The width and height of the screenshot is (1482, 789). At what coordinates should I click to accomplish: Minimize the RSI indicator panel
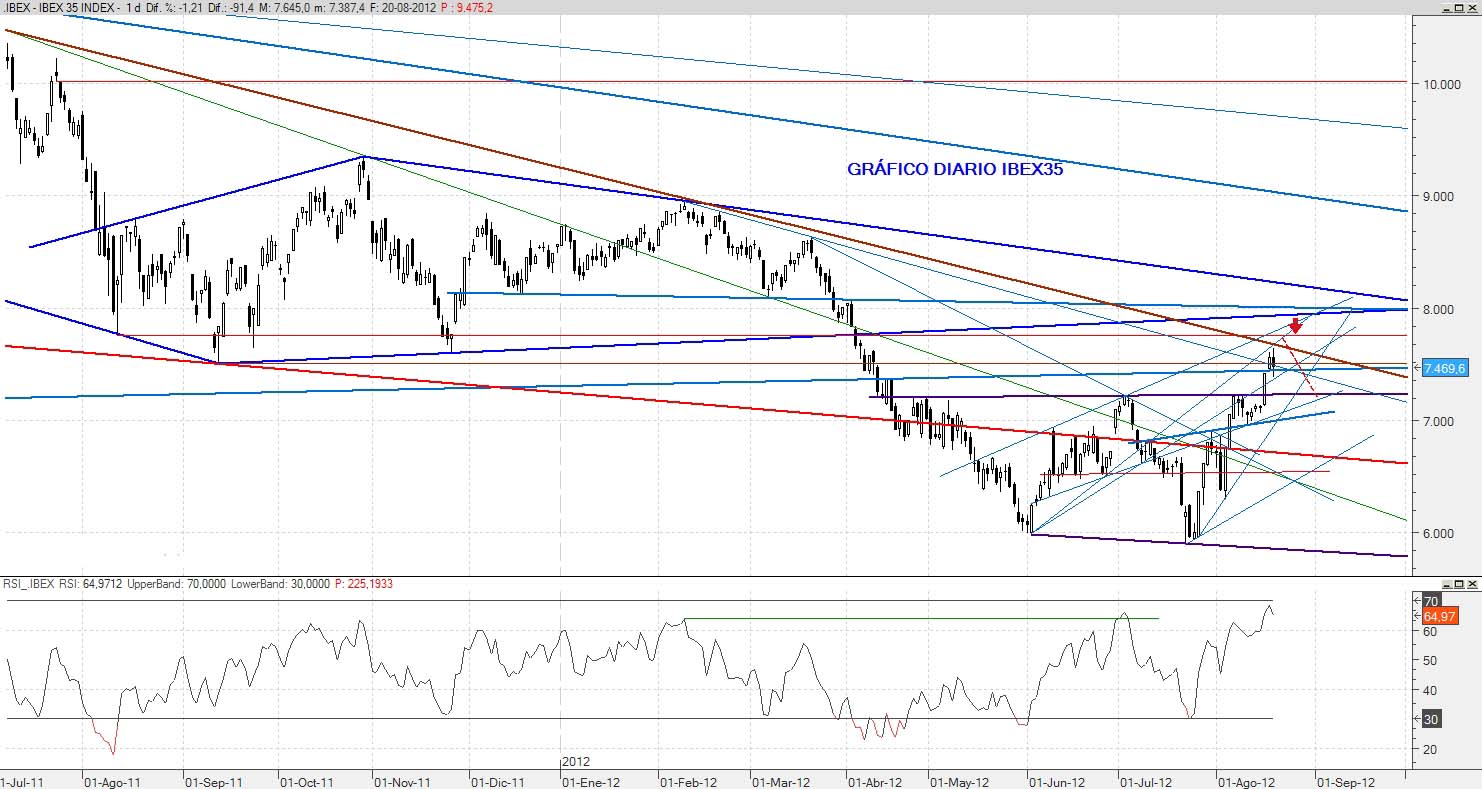pyautogui.click(x=1446, y=584)
